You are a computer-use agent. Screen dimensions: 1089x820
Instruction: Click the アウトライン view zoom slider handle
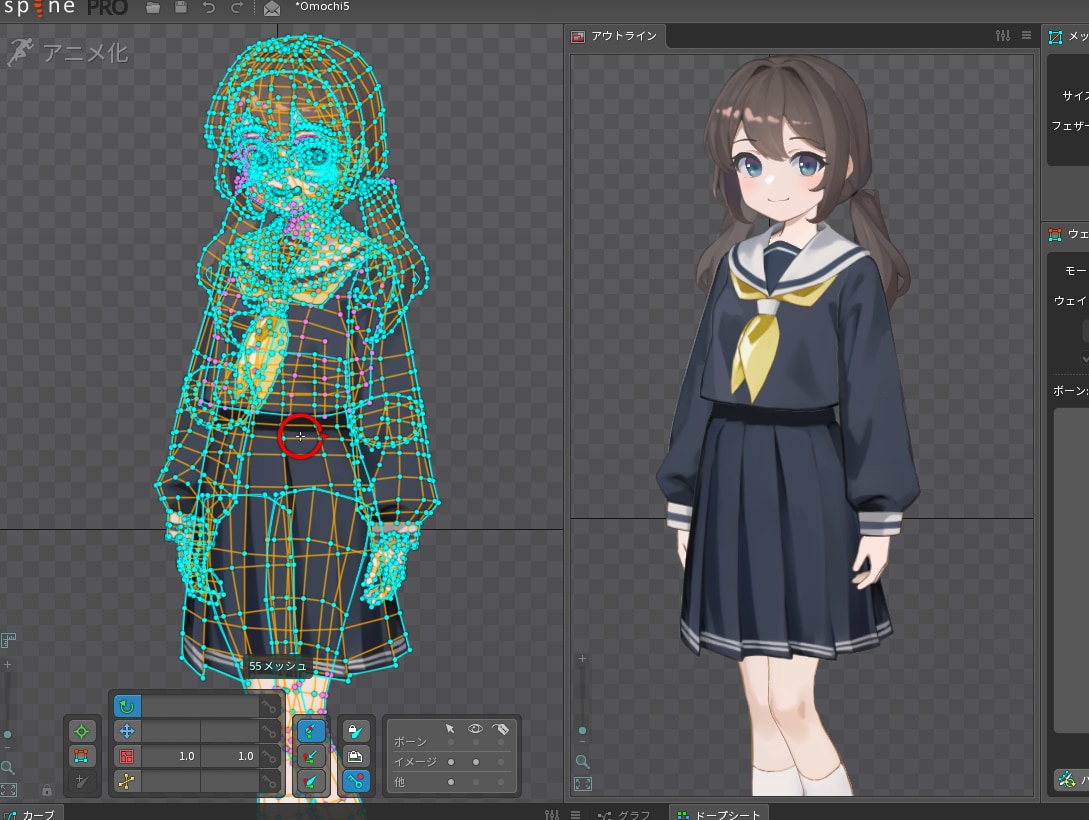tap(583, 730)
